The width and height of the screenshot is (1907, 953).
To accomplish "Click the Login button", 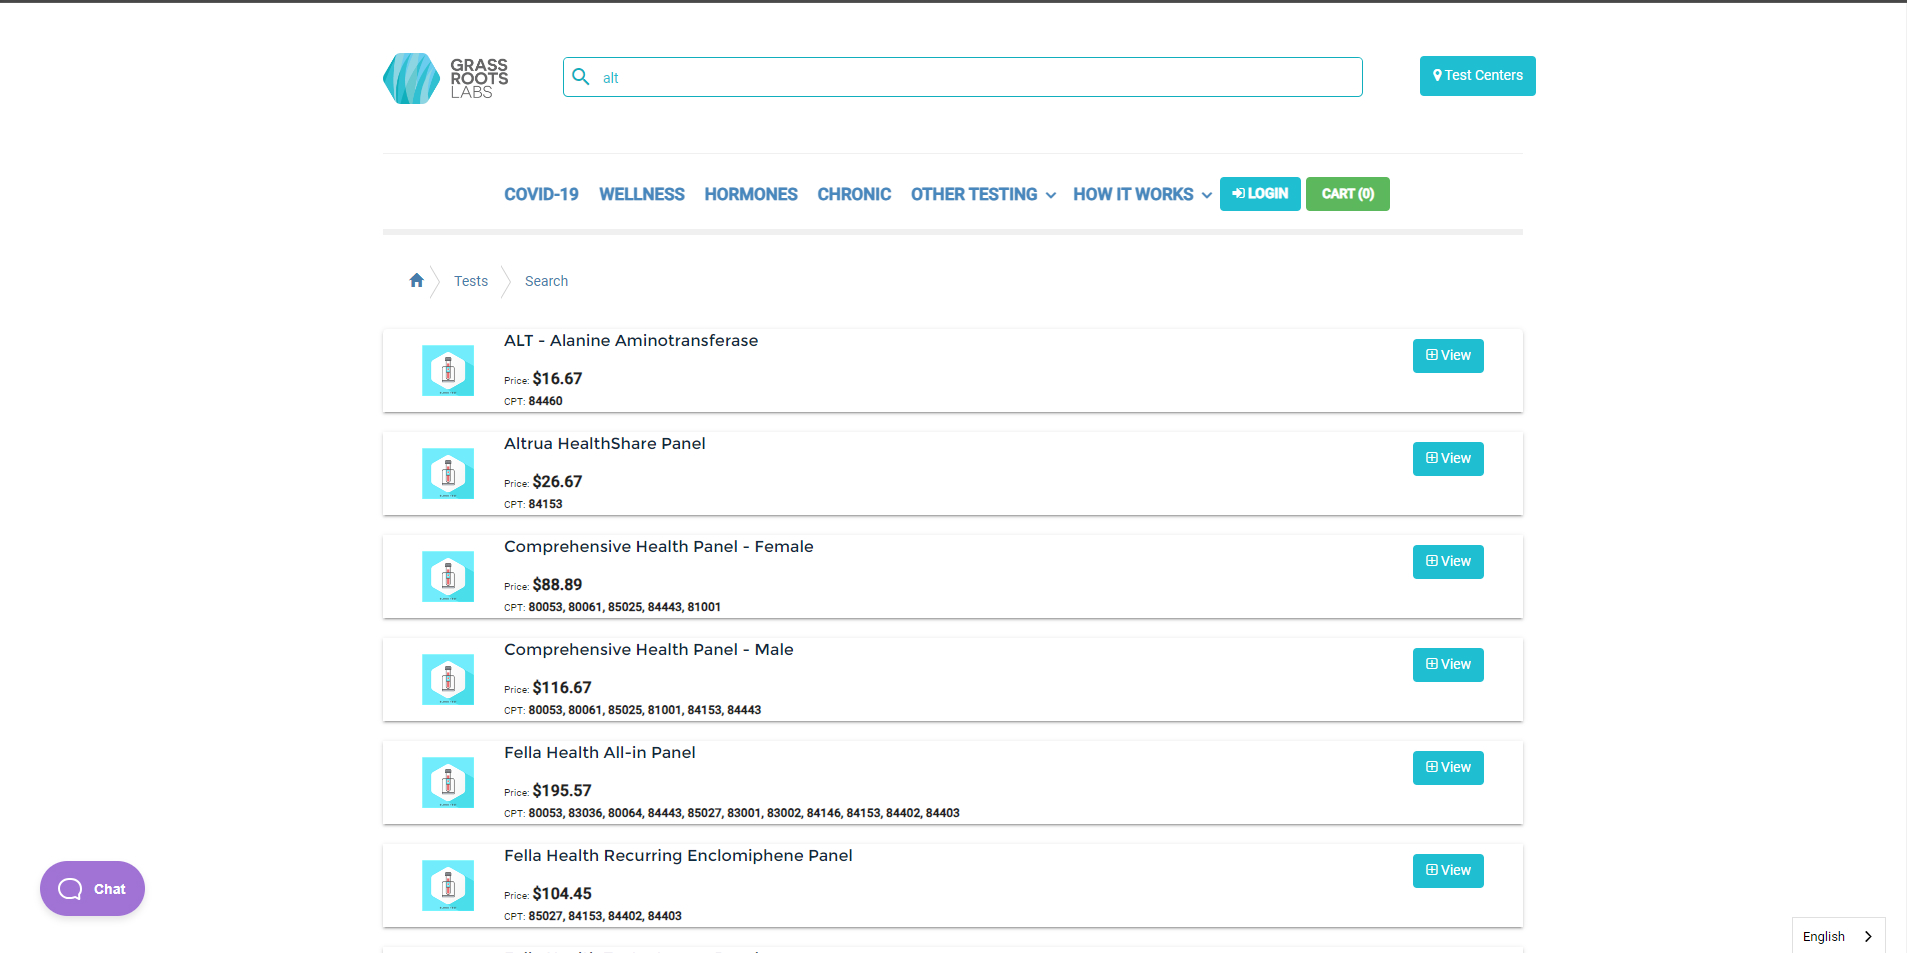I will (x=1260, y=194).
